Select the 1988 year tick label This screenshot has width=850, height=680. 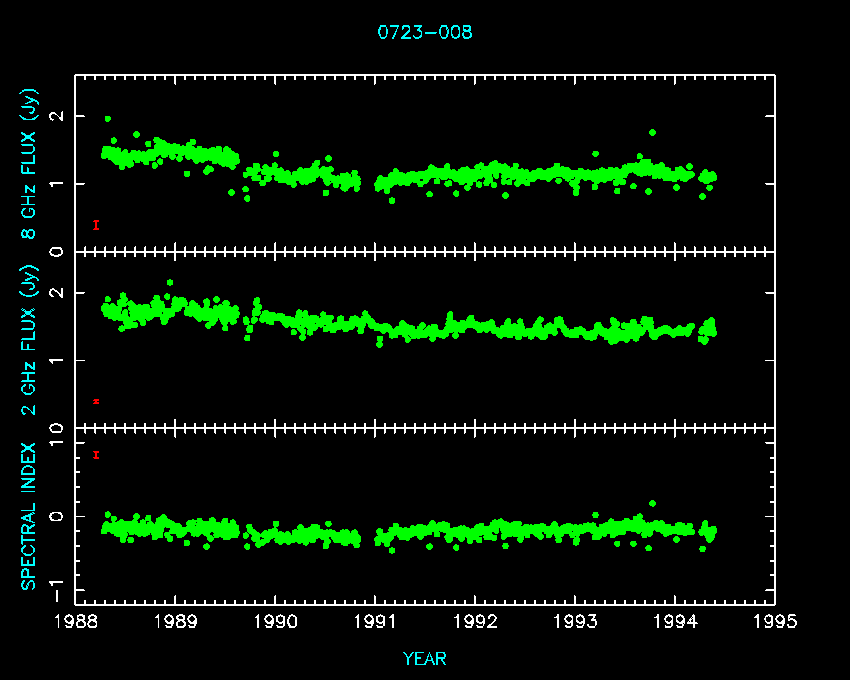75,622
